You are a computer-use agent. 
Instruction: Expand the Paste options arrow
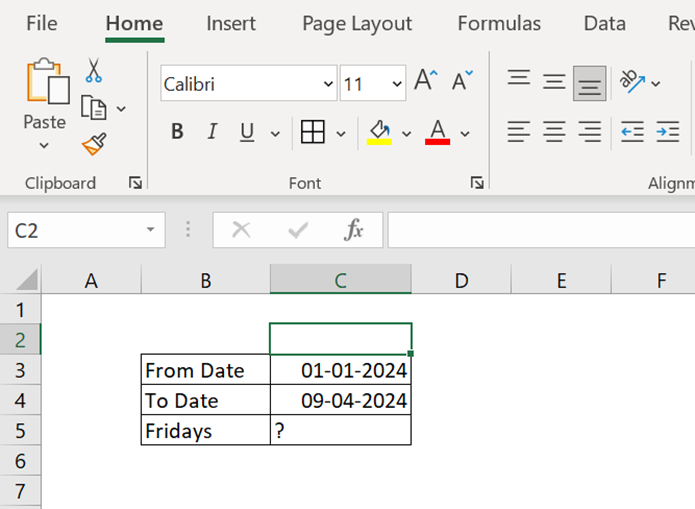[43, 145]
